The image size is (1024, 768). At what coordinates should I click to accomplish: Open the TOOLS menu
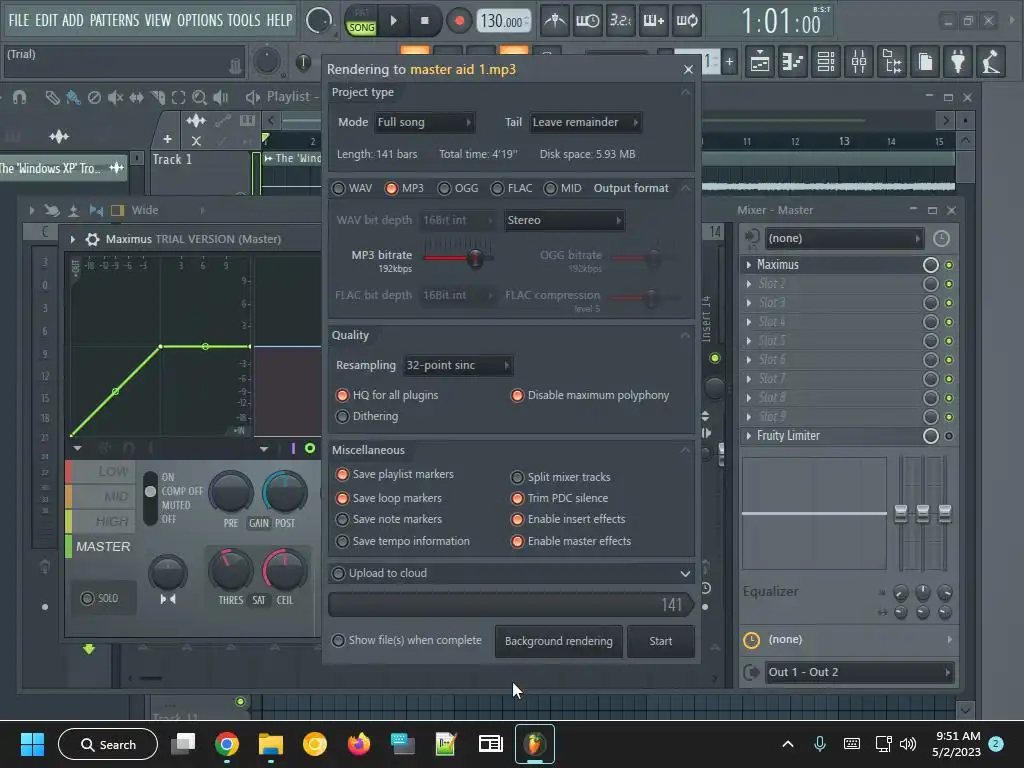point(244,20)
